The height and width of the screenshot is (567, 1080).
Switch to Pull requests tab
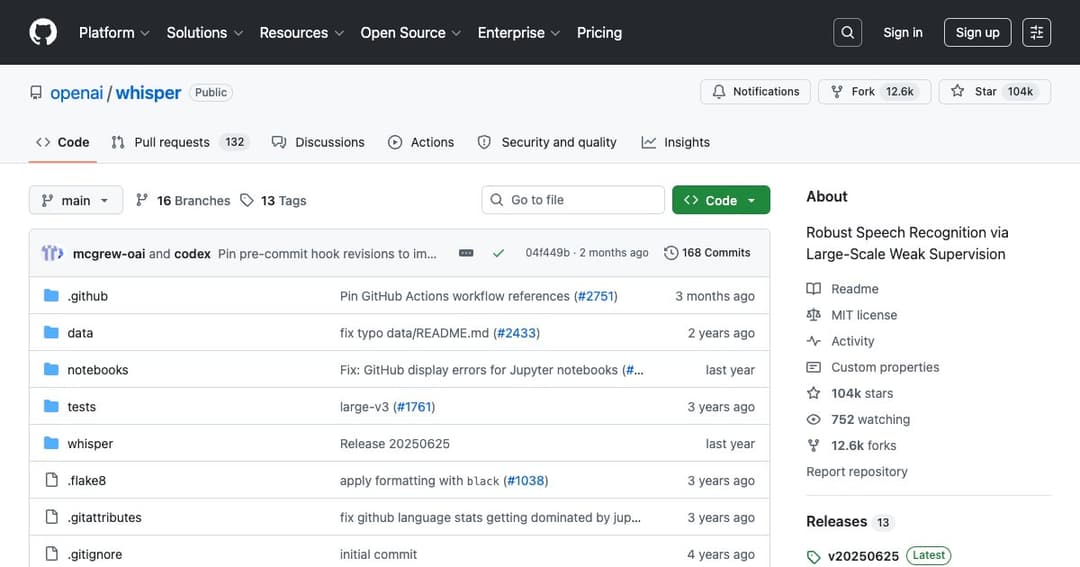[179, 142]
